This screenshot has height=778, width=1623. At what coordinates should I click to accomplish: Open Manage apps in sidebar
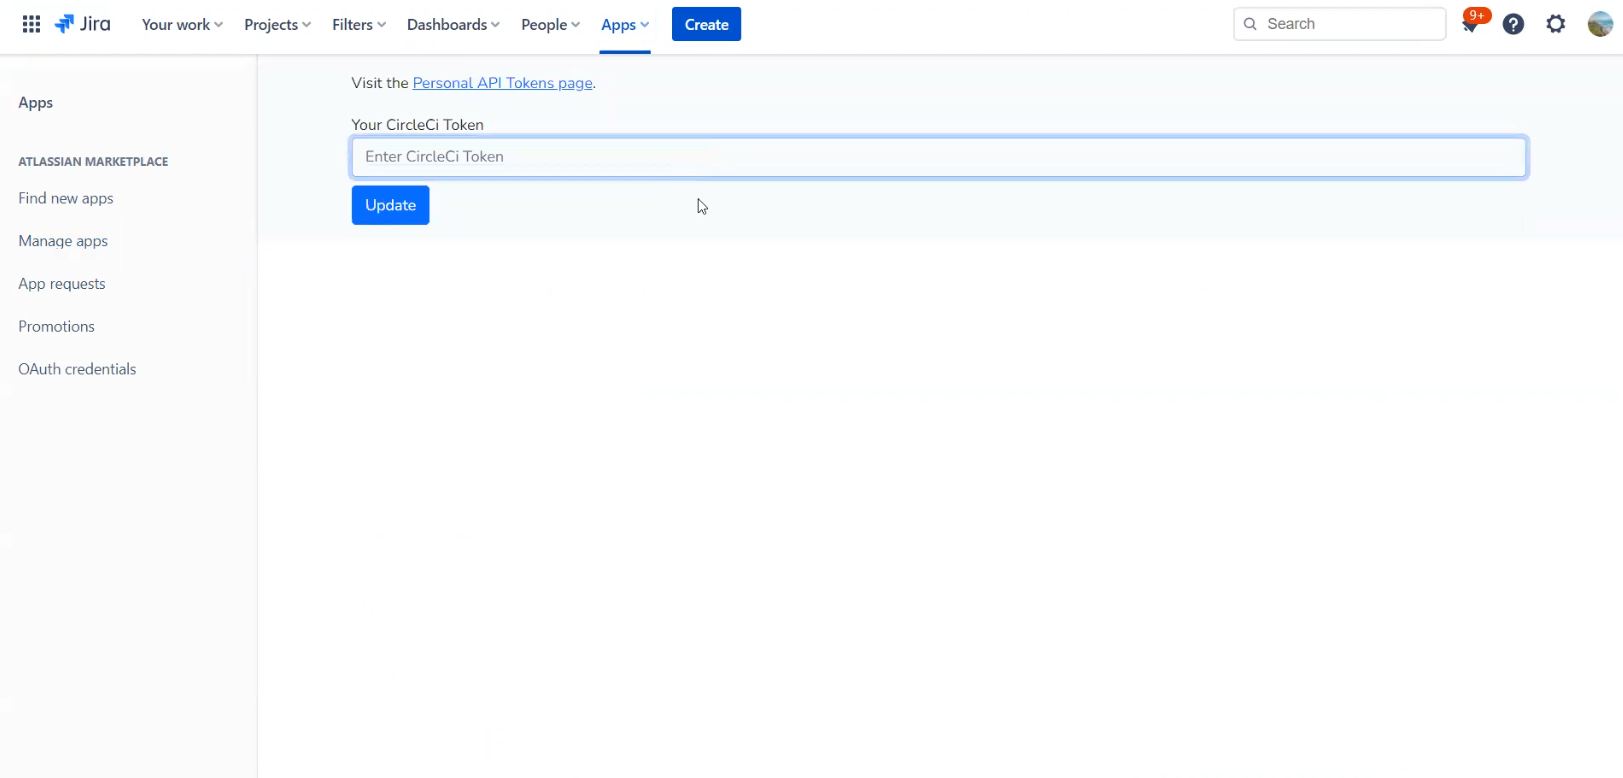[63, 241]
